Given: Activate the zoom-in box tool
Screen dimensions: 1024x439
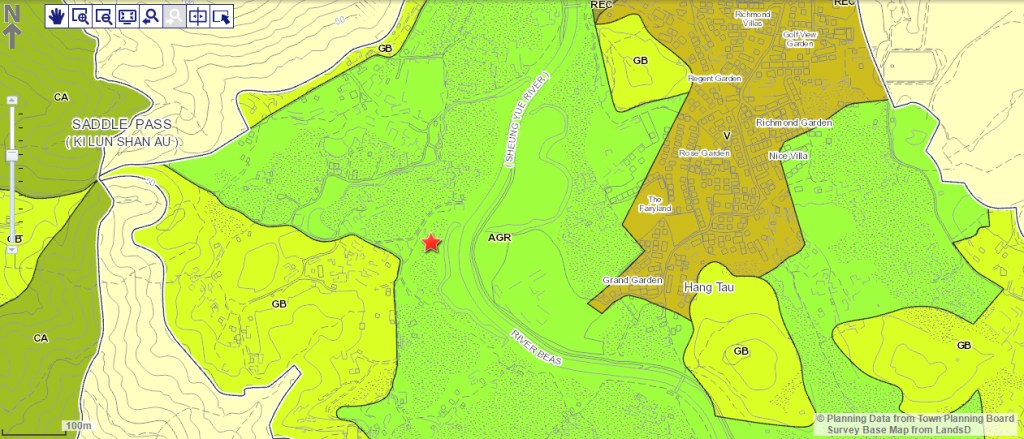Looking at the screenshot, I should [x=80, y=16].
